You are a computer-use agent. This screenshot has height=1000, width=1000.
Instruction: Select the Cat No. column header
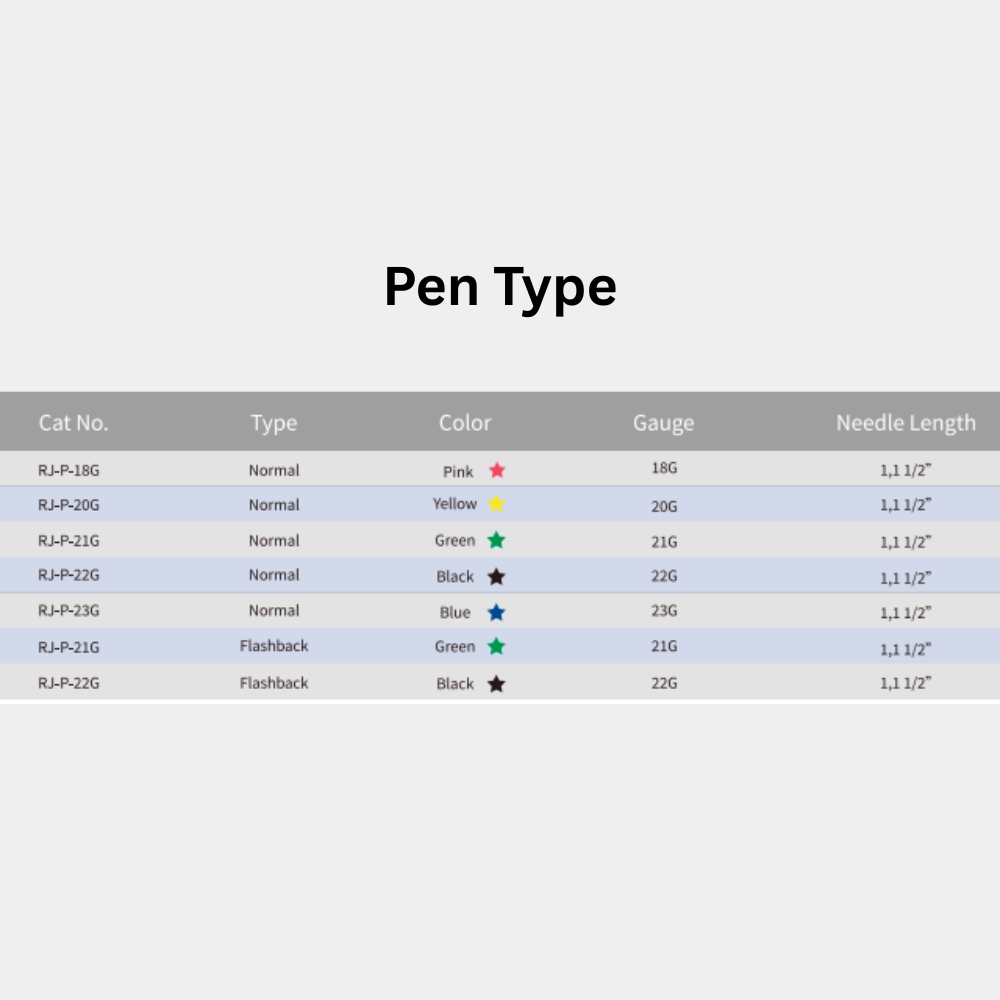(73, 423)
